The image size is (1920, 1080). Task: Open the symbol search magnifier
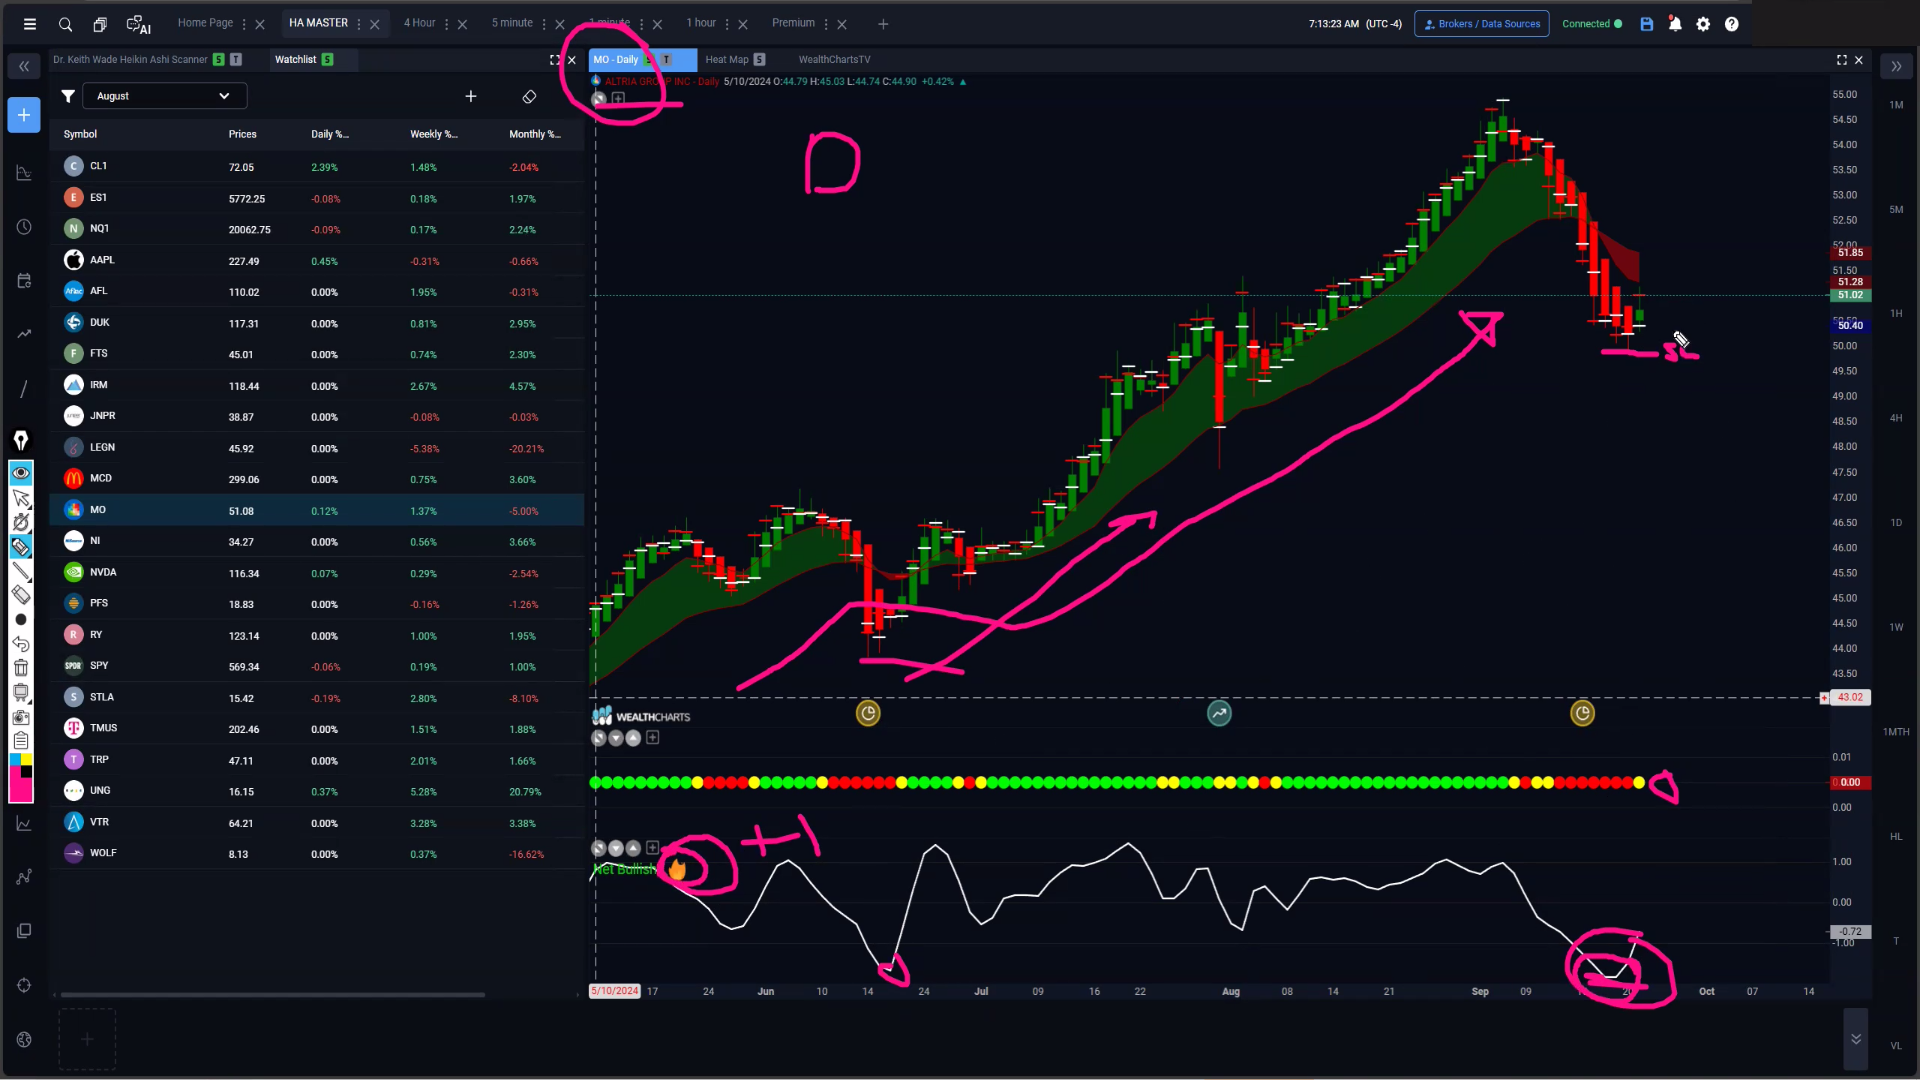point(65,24)
